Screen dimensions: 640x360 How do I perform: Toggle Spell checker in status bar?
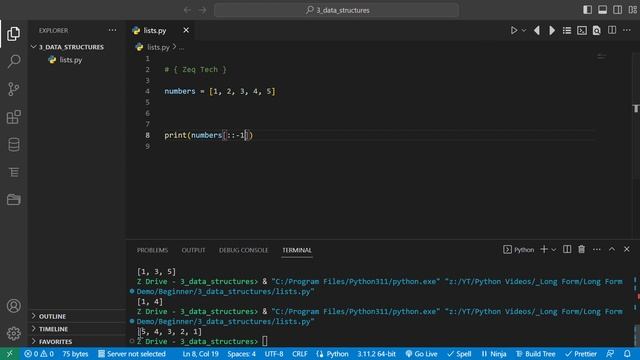click(459, 354)
